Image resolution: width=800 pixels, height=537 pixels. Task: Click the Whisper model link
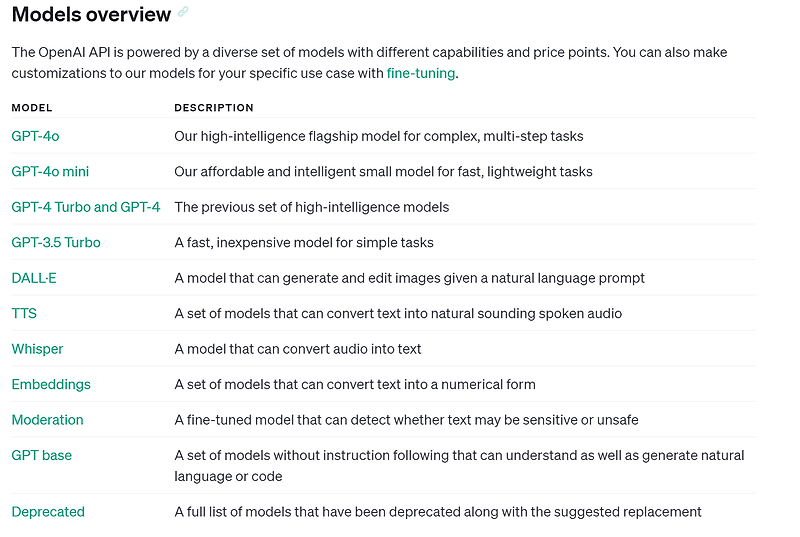click(x=37, y=349)
